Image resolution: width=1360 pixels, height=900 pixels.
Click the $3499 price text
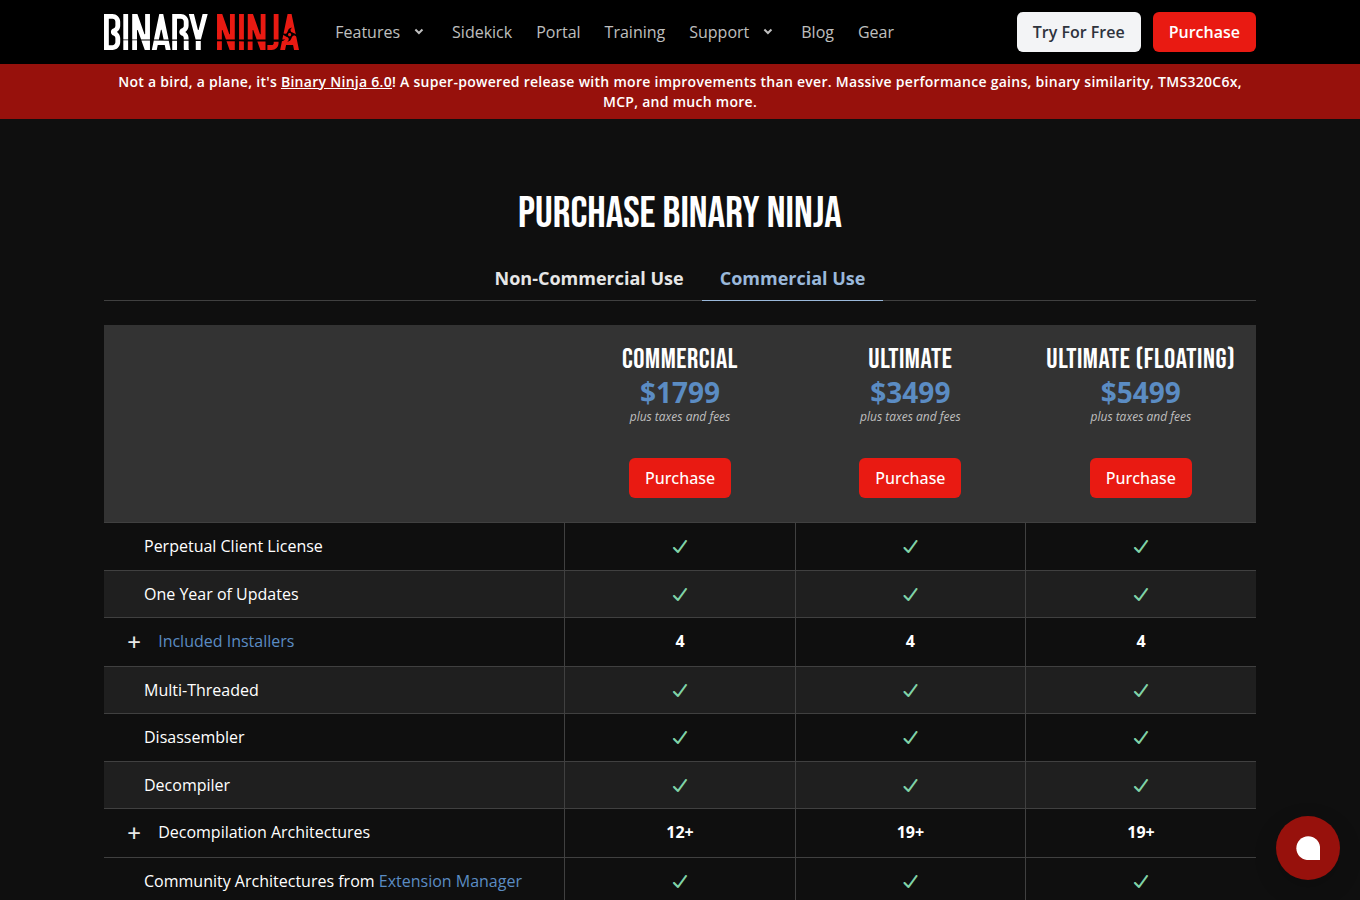coord(910,393)
